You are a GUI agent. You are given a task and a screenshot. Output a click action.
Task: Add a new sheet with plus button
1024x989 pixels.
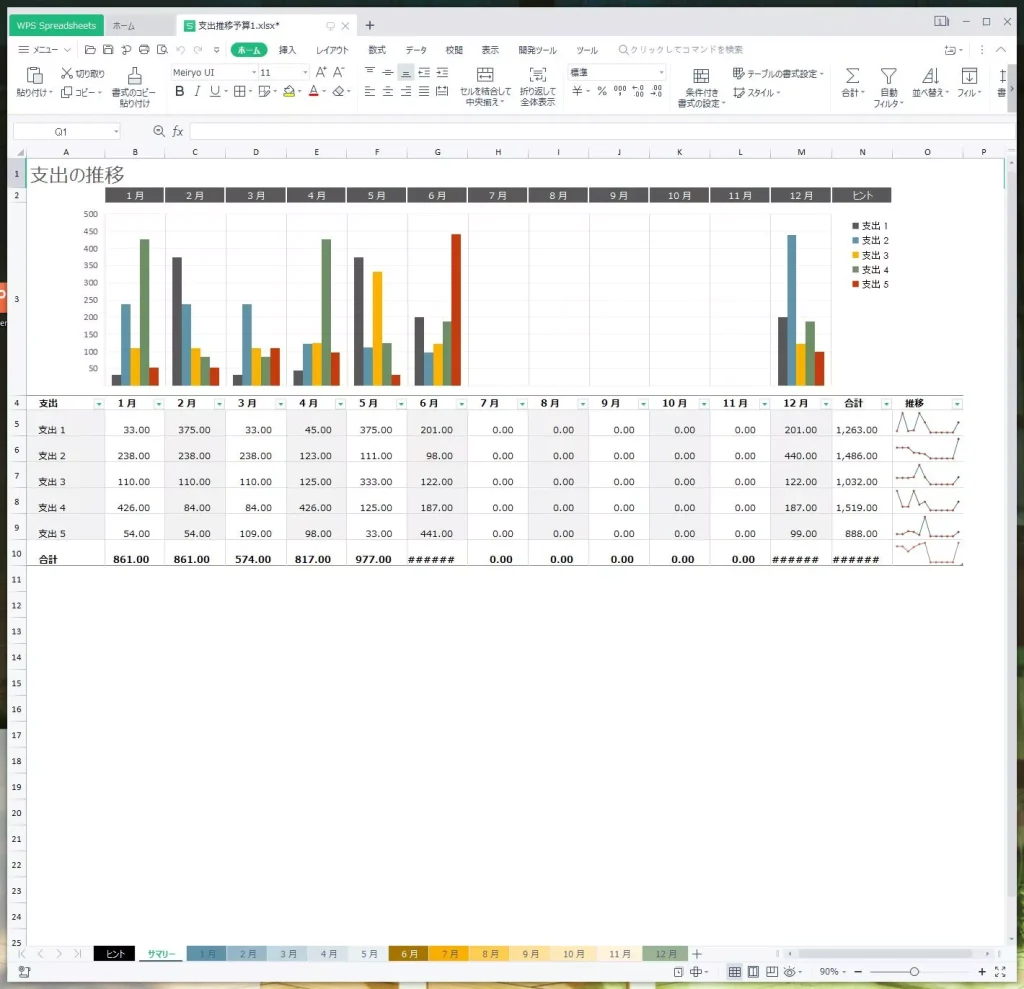[697, 954]
